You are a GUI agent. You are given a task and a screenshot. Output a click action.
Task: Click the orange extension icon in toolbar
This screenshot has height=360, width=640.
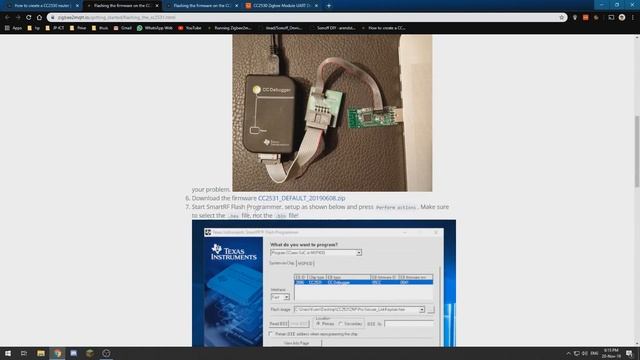(x=585, y=18)
